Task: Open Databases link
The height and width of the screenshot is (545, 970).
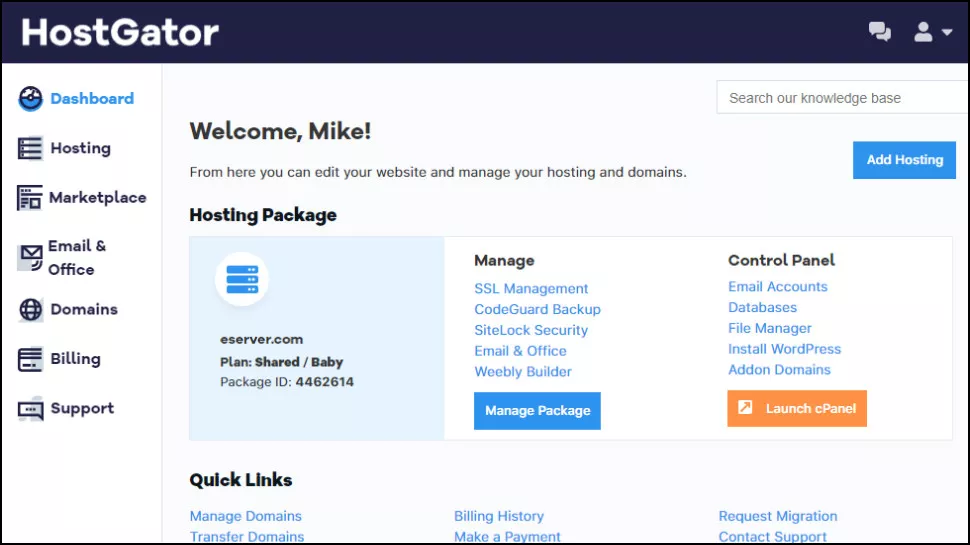Action: 762,307
